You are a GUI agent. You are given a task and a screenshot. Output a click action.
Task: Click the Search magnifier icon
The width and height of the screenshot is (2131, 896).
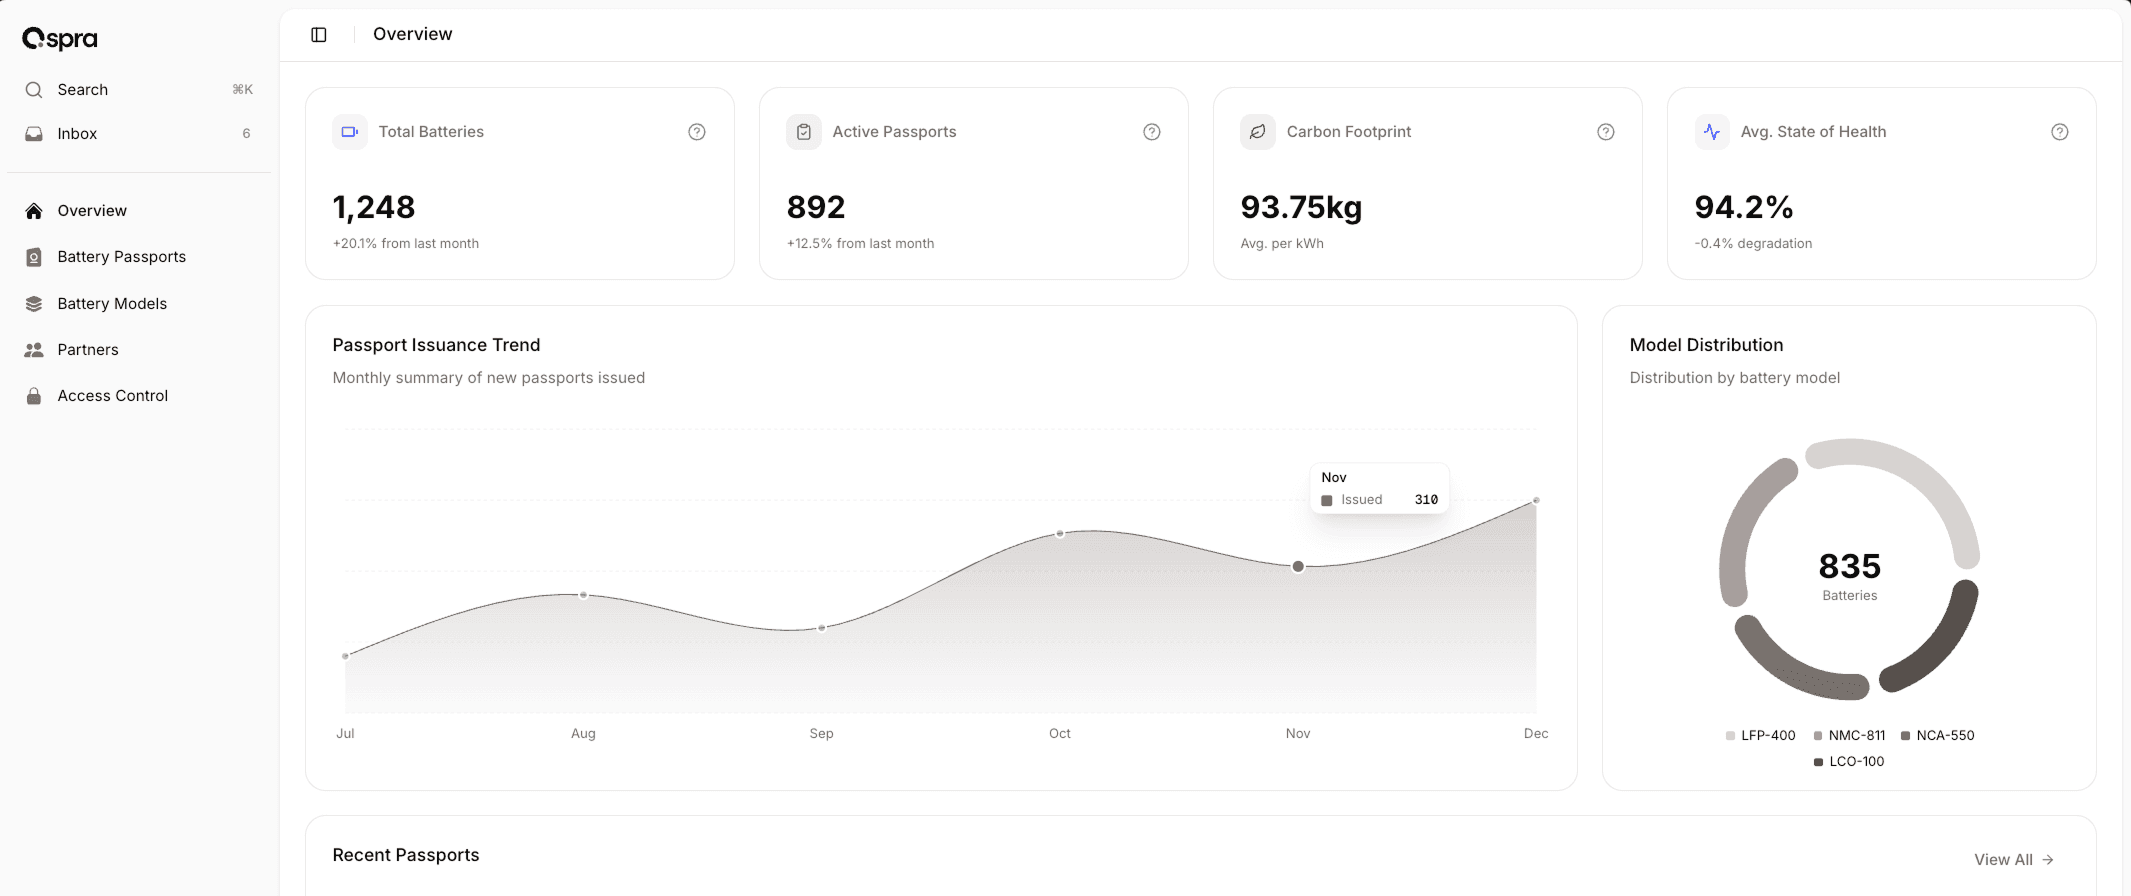(x=34, y=90)
